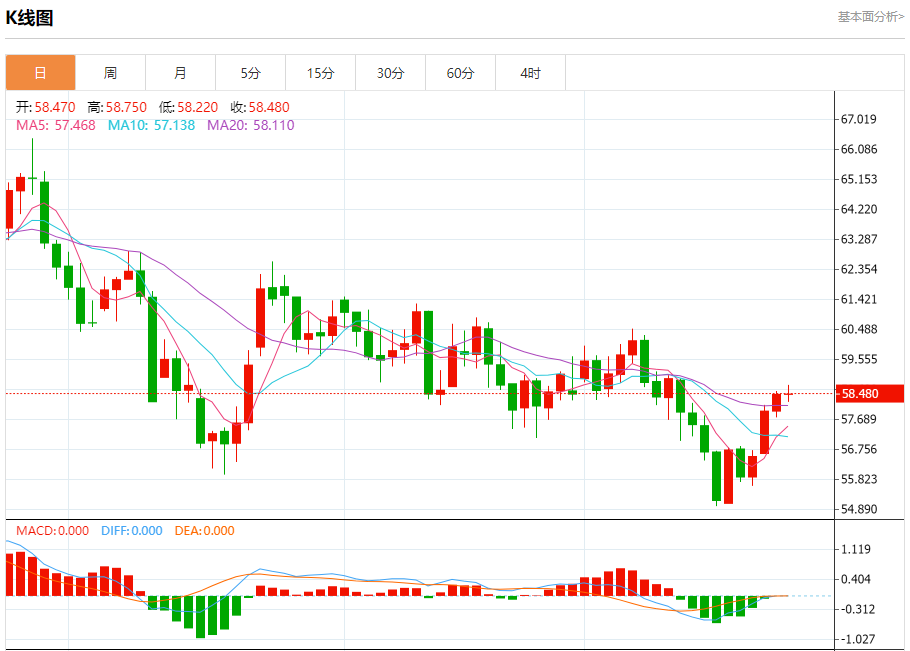
Task: Click the DIFF:0.000 indicator label
Action: [132, 531]
